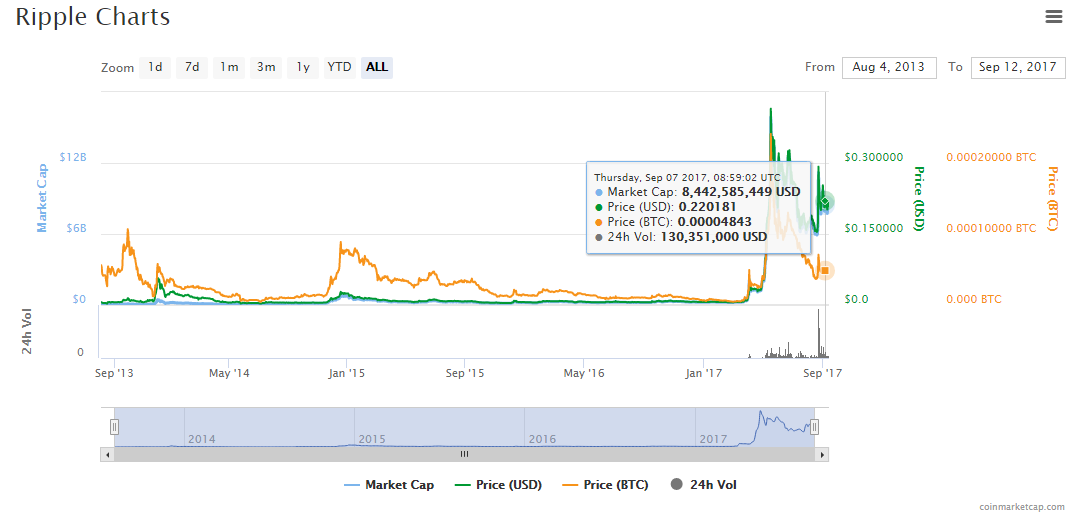1086x512 pixels.
Task: Grab the navigator's left range handle
Action: (x=115, y=426)
